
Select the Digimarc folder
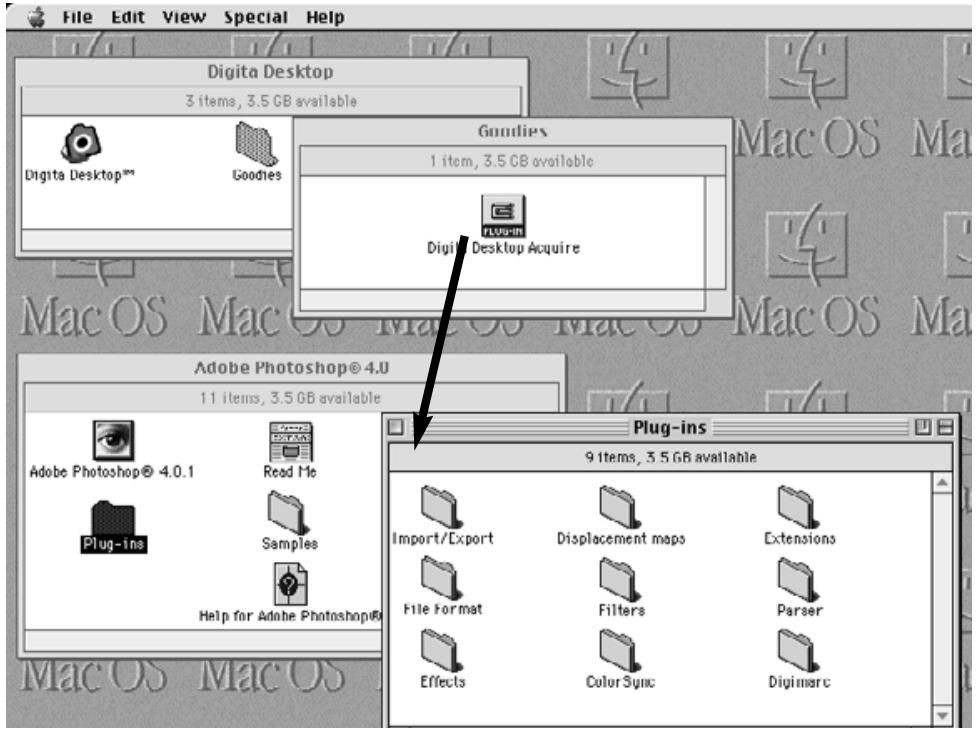pyautogui.click(x=799, y=651)
